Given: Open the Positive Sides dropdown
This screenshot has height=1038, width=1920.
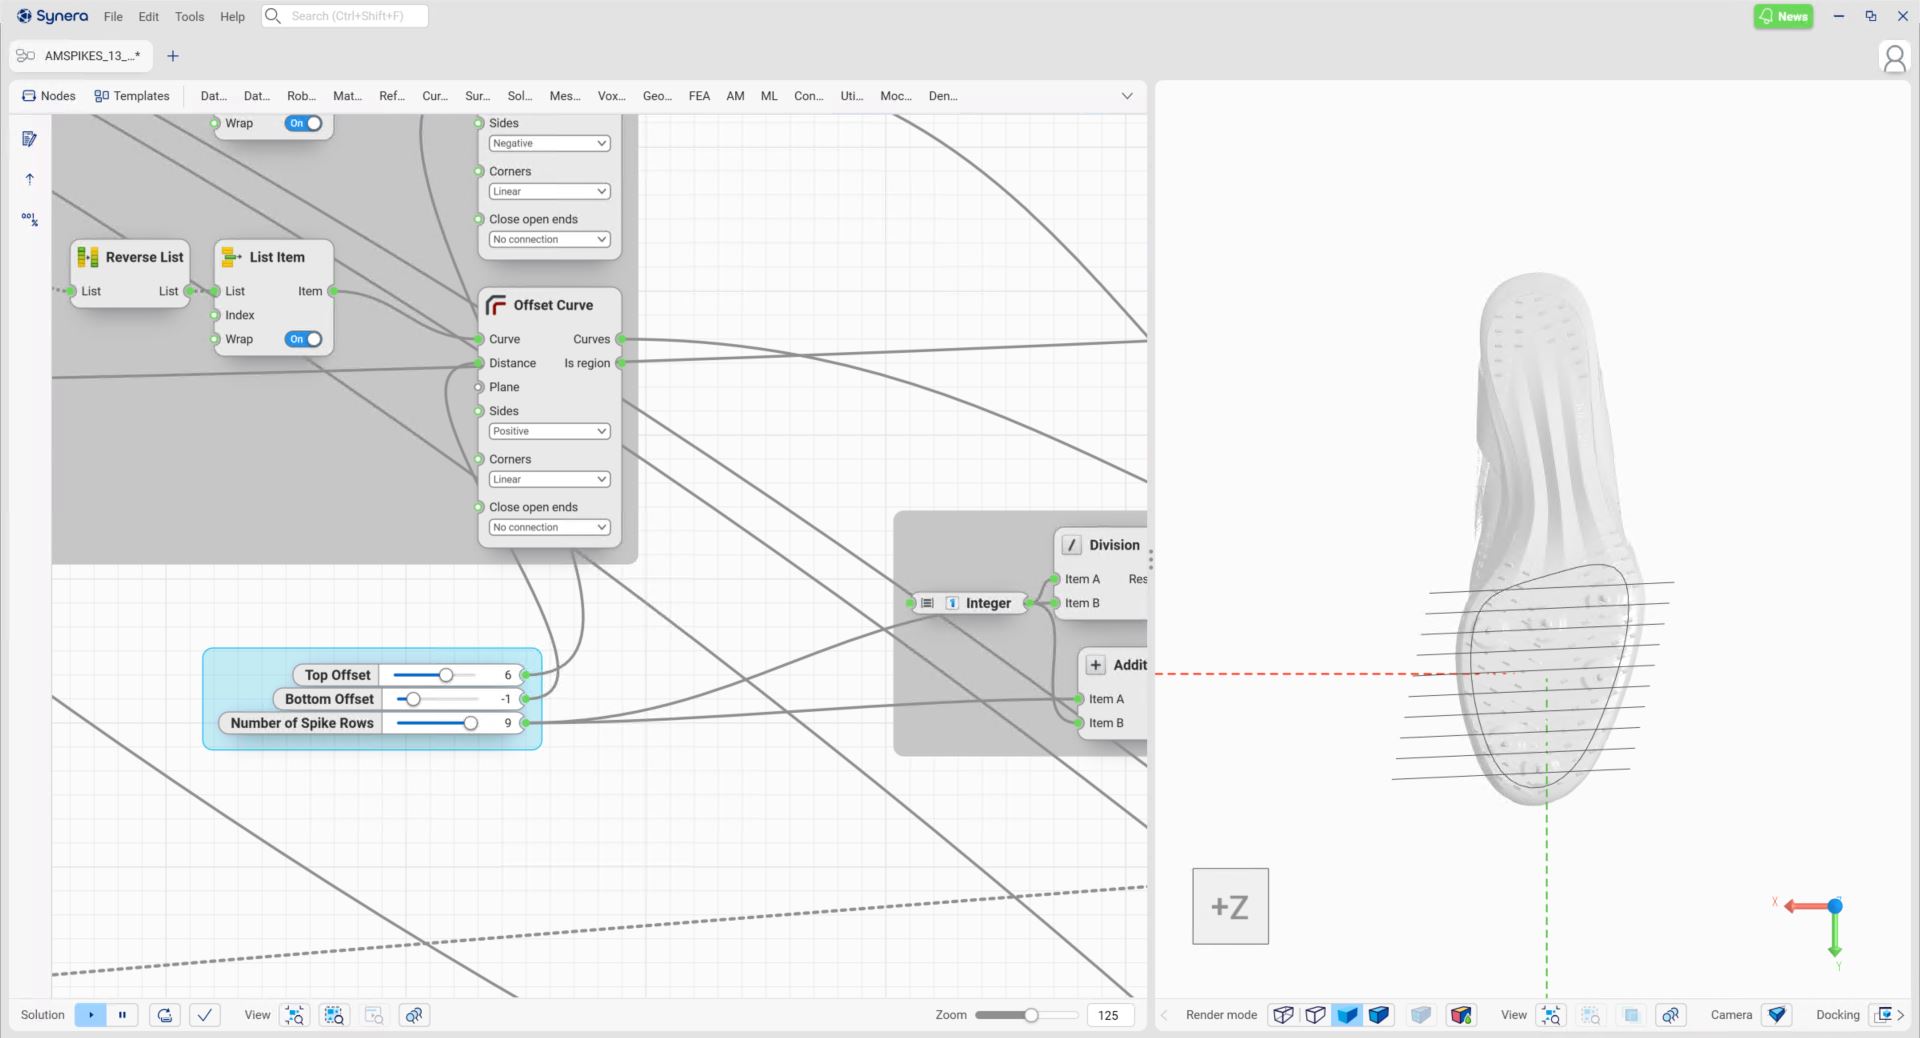Looking at the screenshot, I should [549, 431].
